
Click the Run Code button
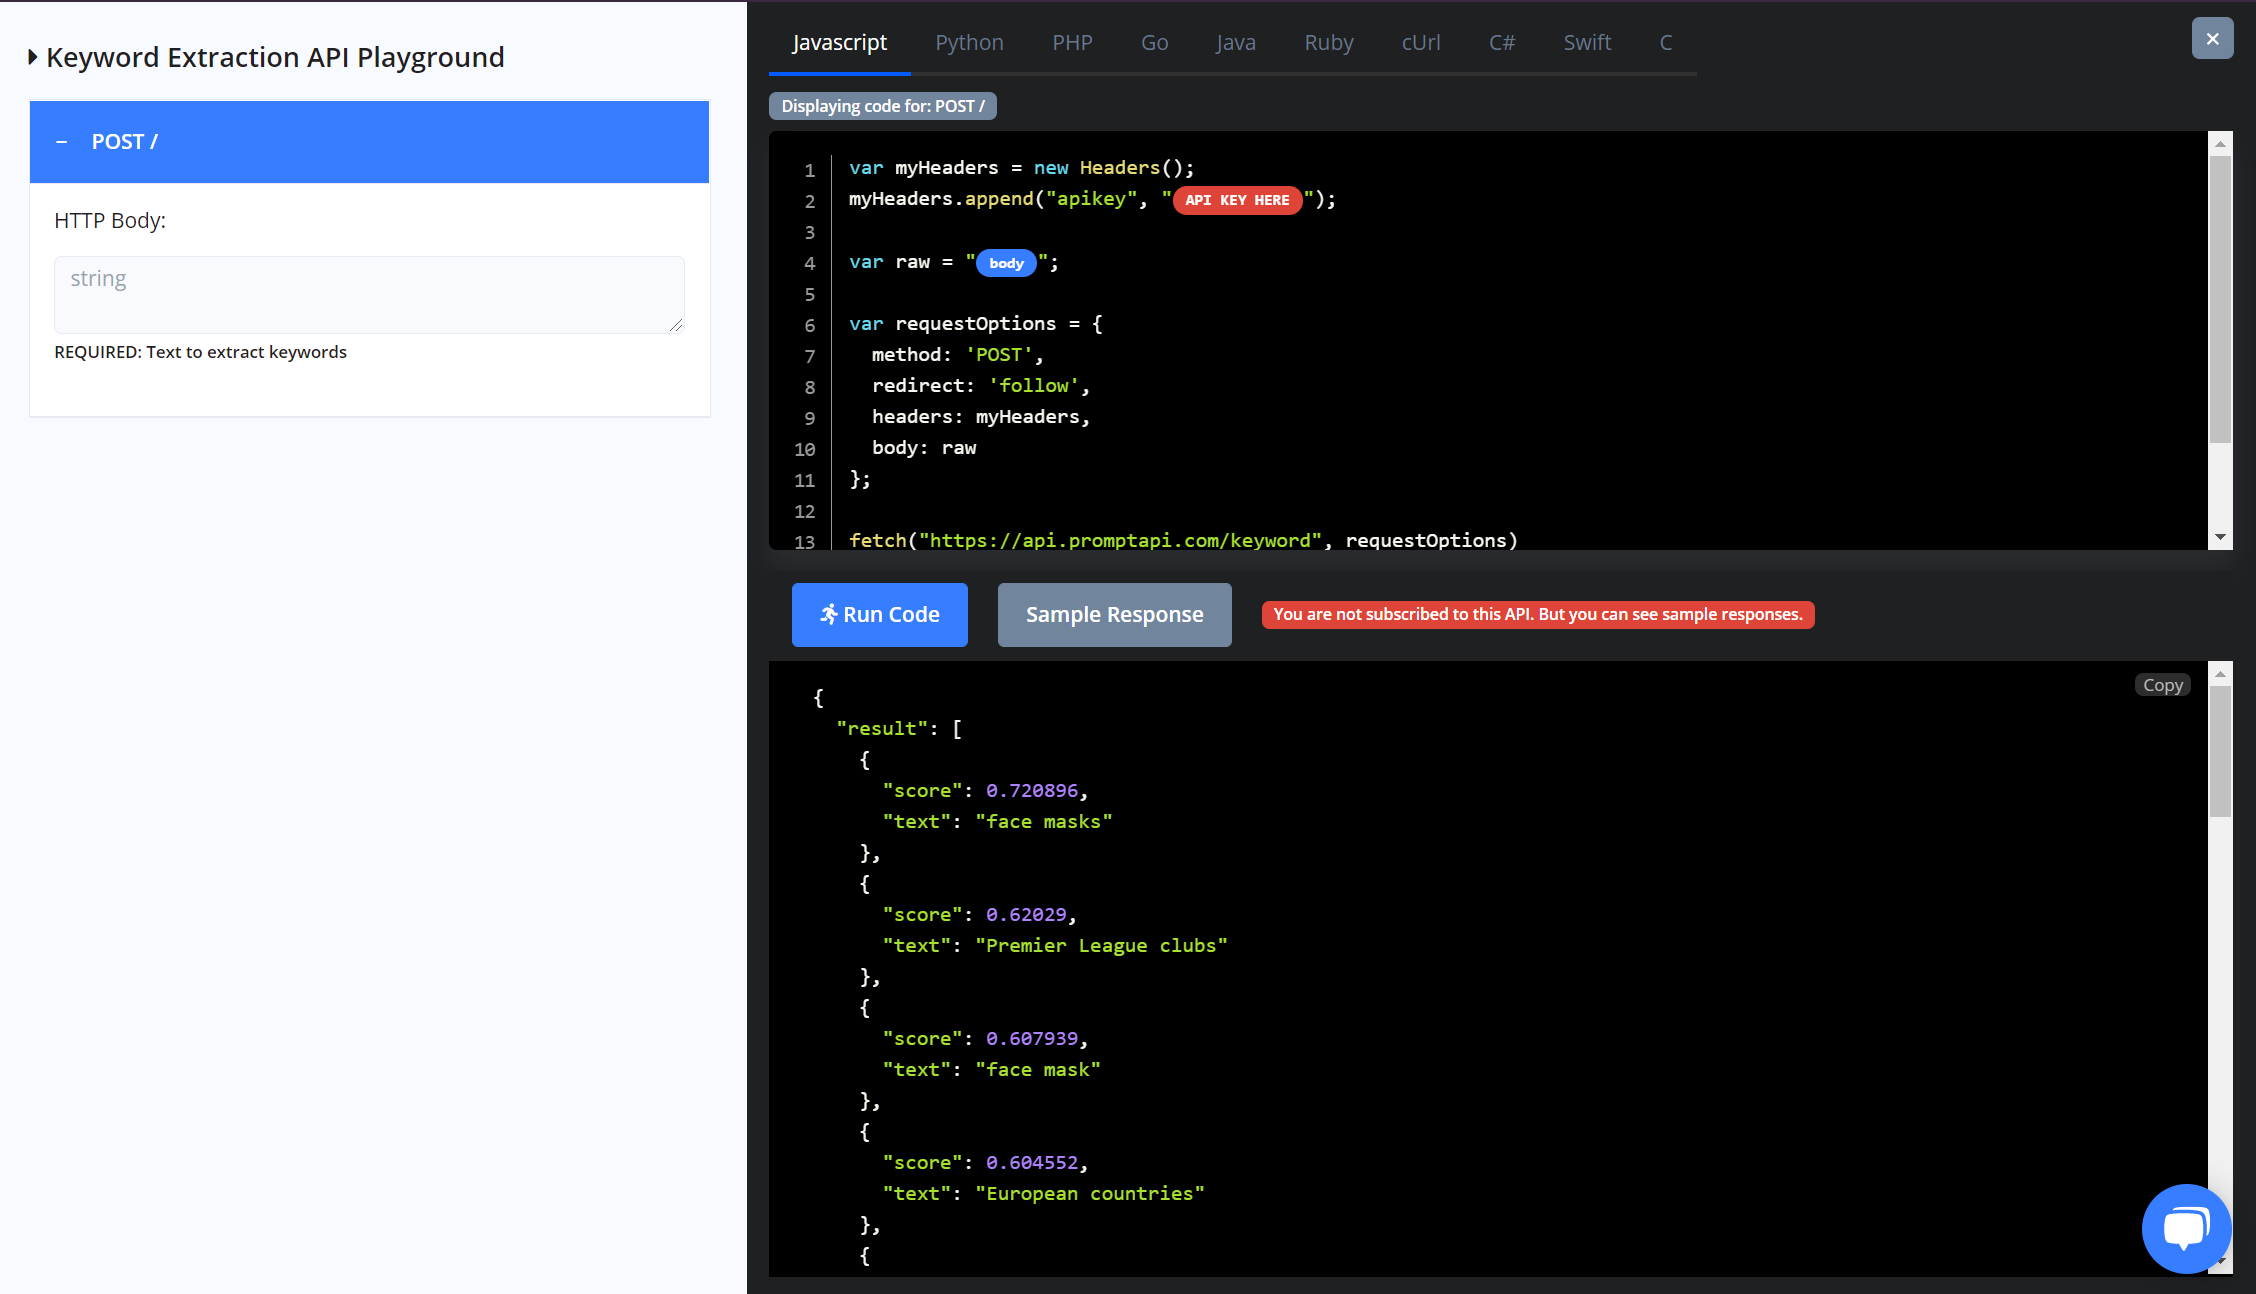(x=879, y=614)
